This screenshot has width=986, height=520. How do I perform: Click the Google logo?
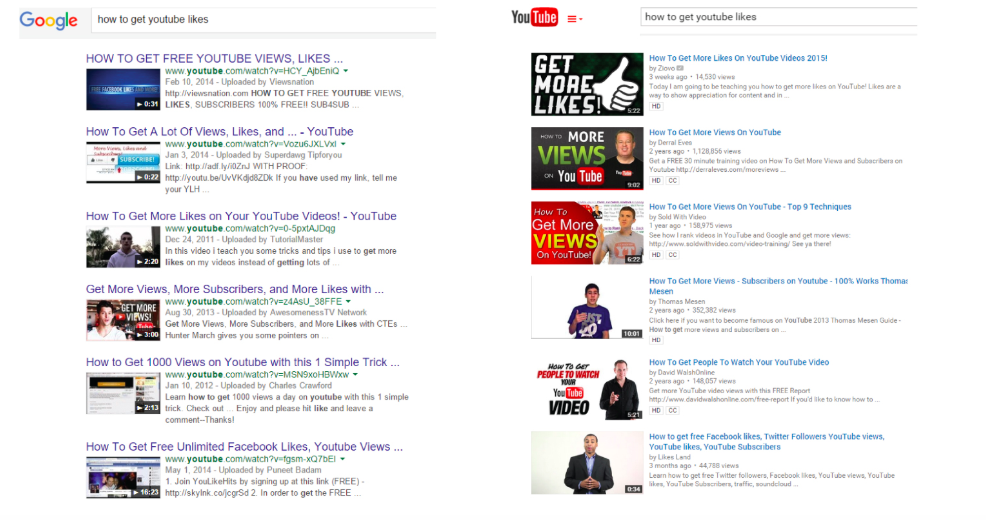click(48, 20)
